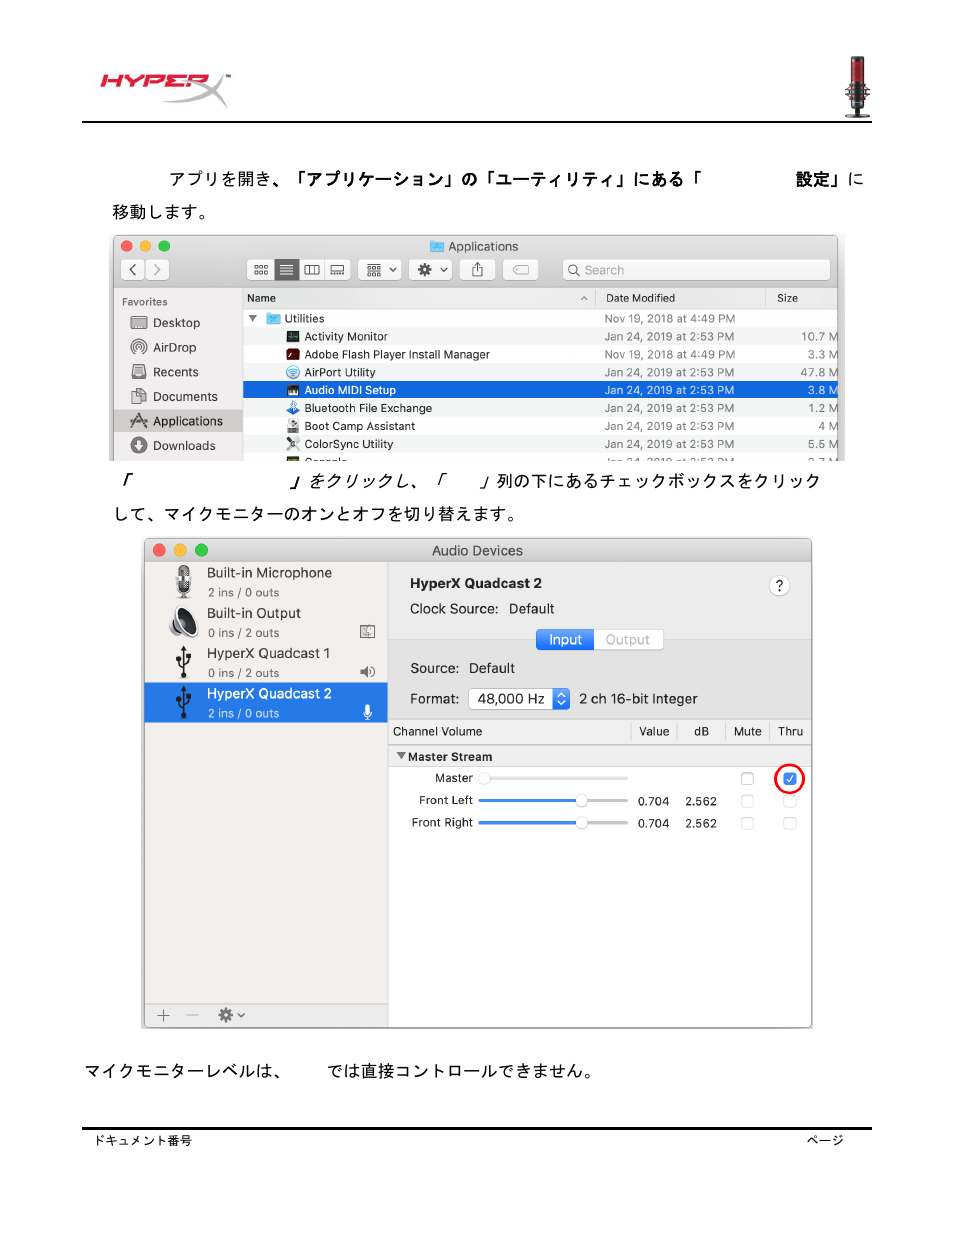Screen dimensions: 954x1235
Task: Click the alert-sound icon on Built-in Output
Action: click(x=367, y=632)
